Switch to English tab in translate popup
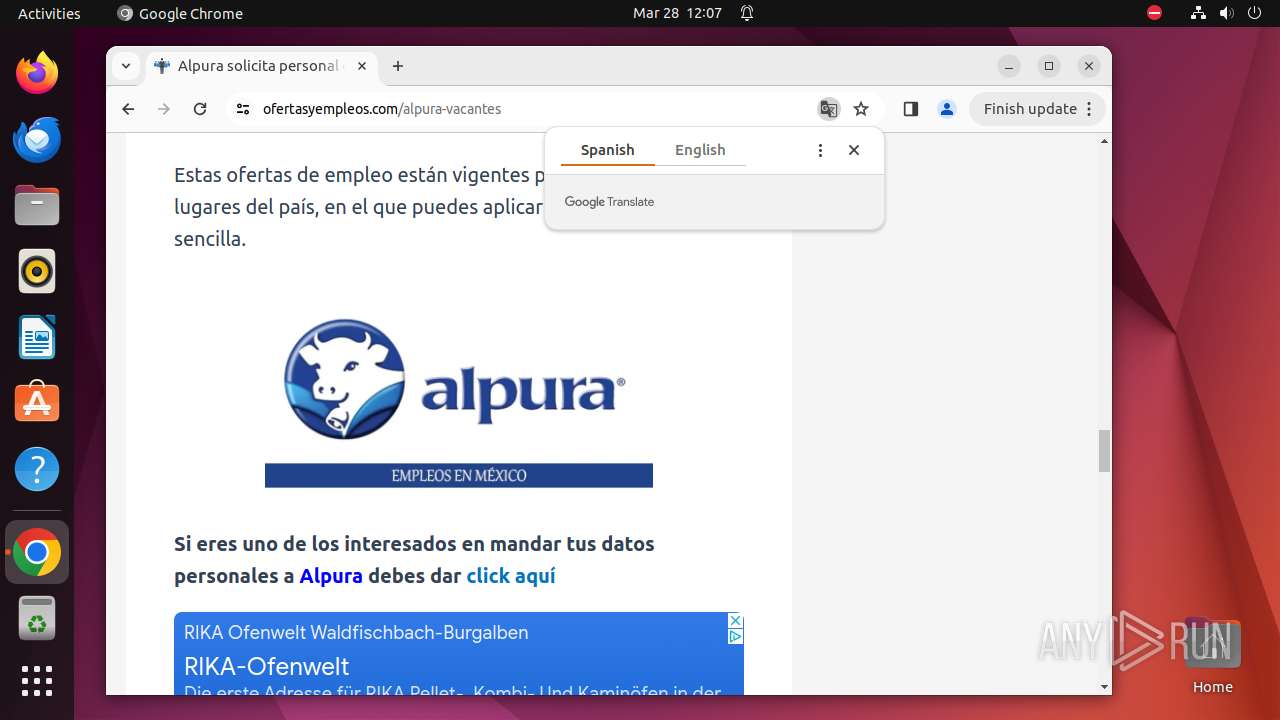The width and height of the screenshot is (1280, 720). (x=700, y=150)
